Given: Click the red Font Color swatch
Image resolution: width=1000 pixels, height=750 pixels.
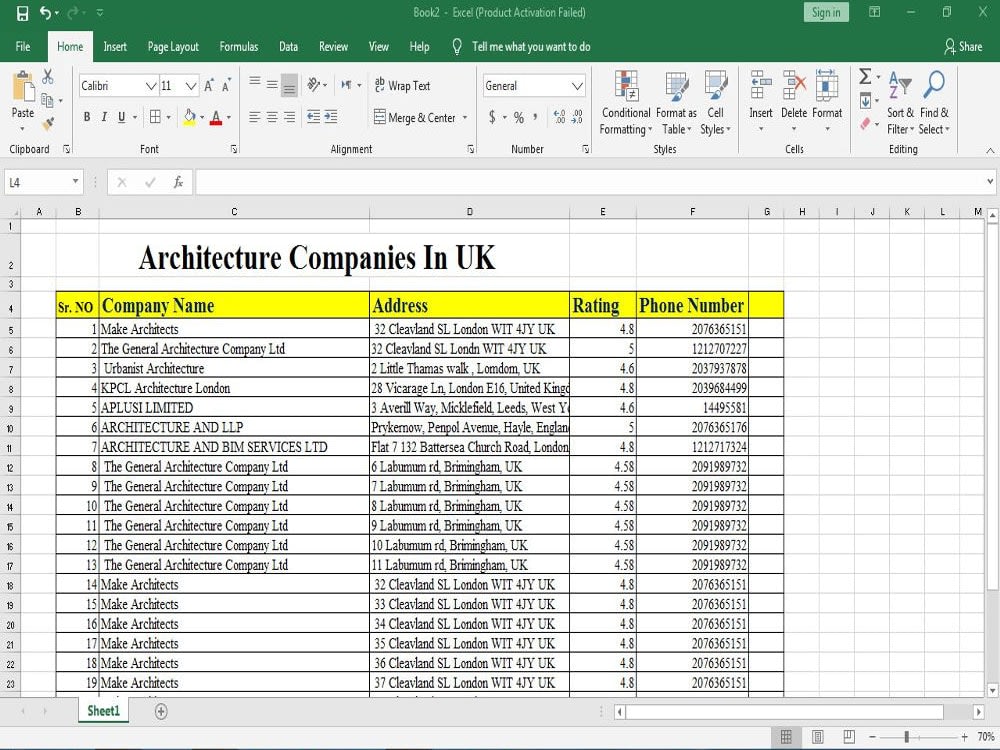Looking at the screenshot, I should coord(216,117).
